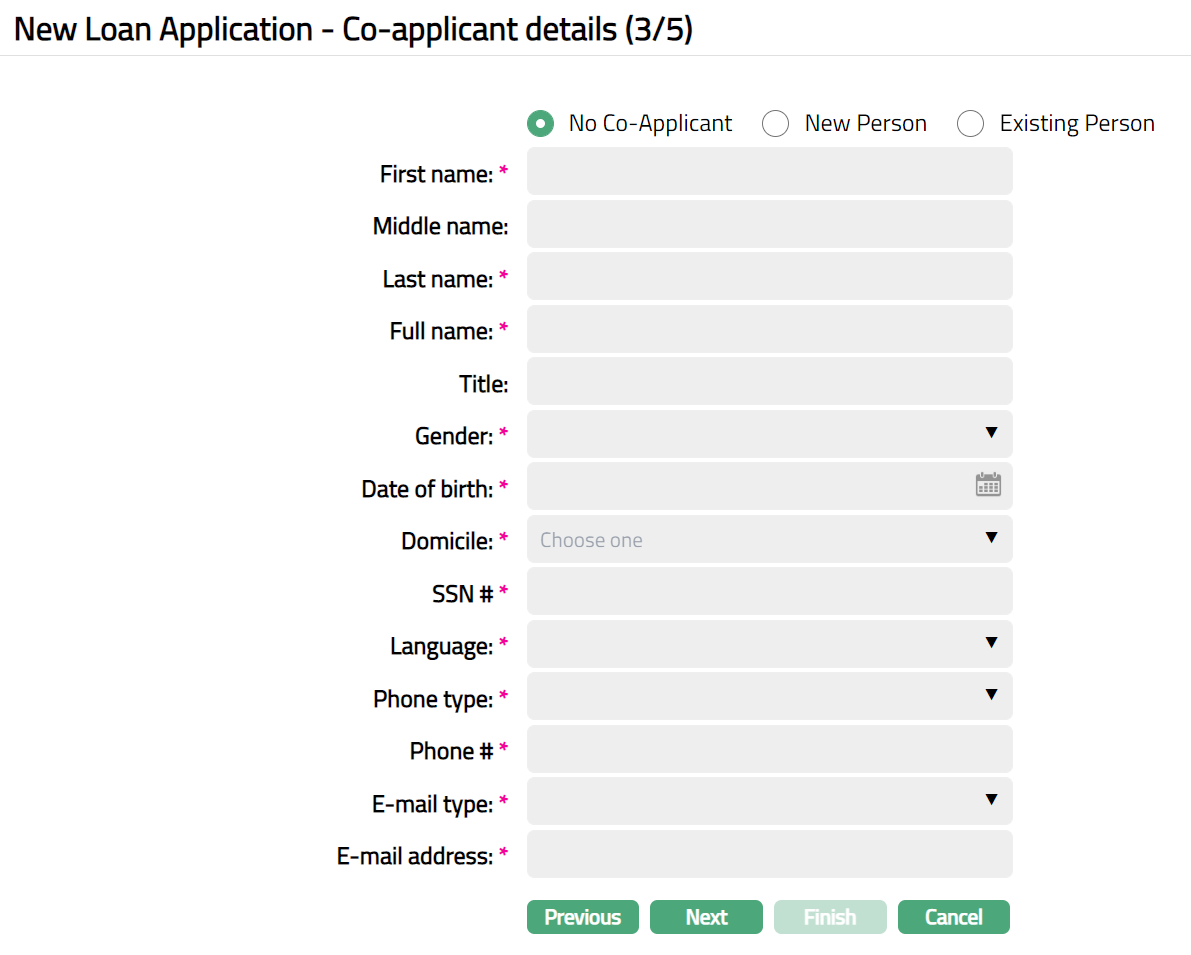Click into the Middle name field

[x=769, y=224]
